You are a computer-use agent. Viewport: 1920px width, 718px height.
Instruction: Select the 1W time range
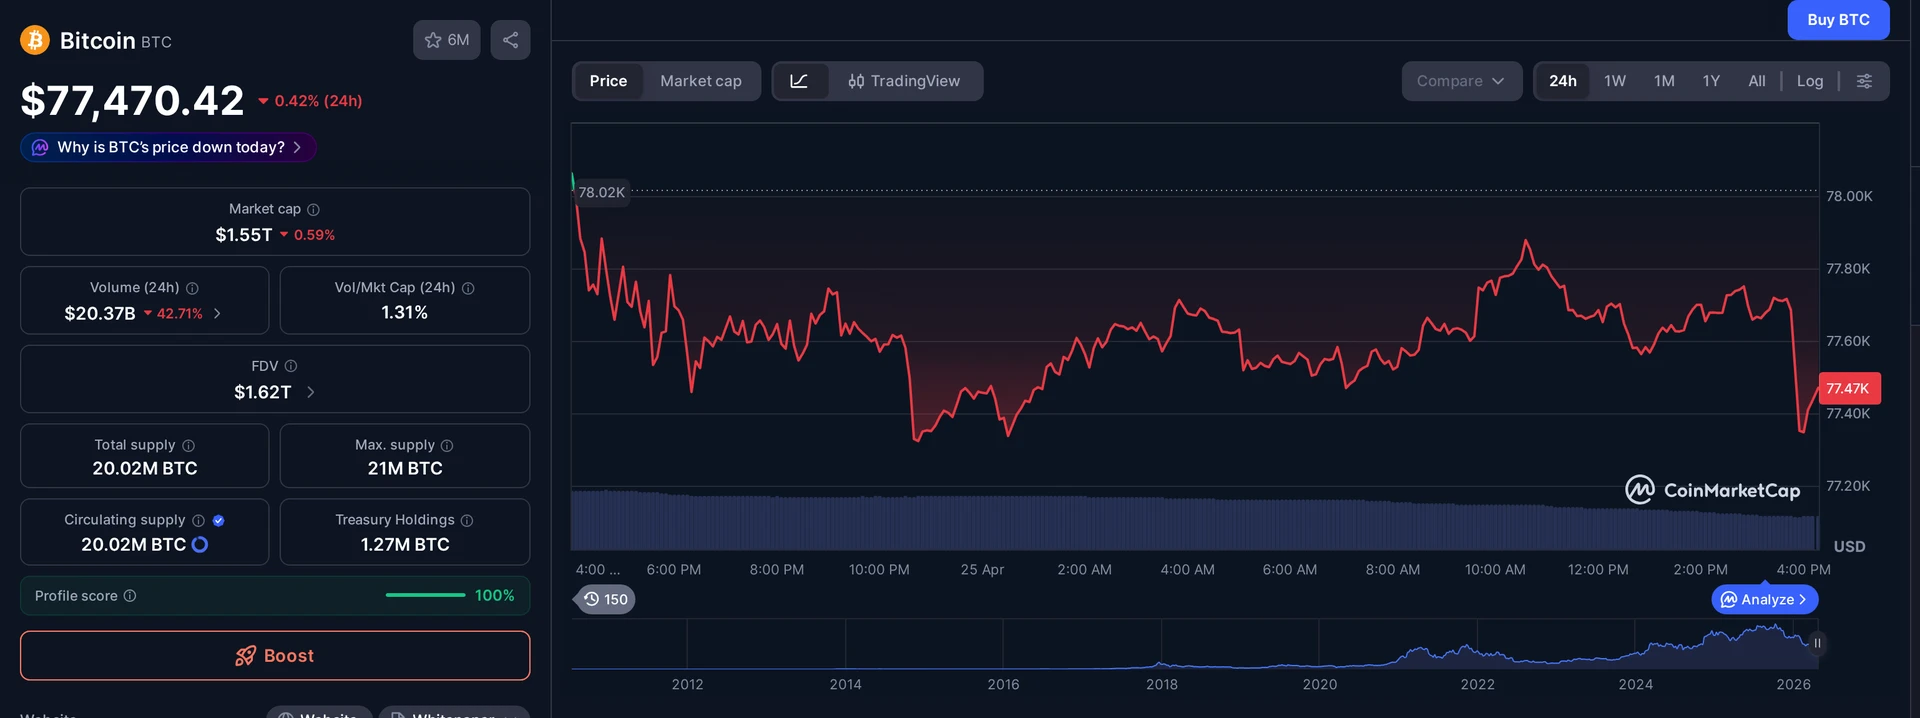[1615, 81]
